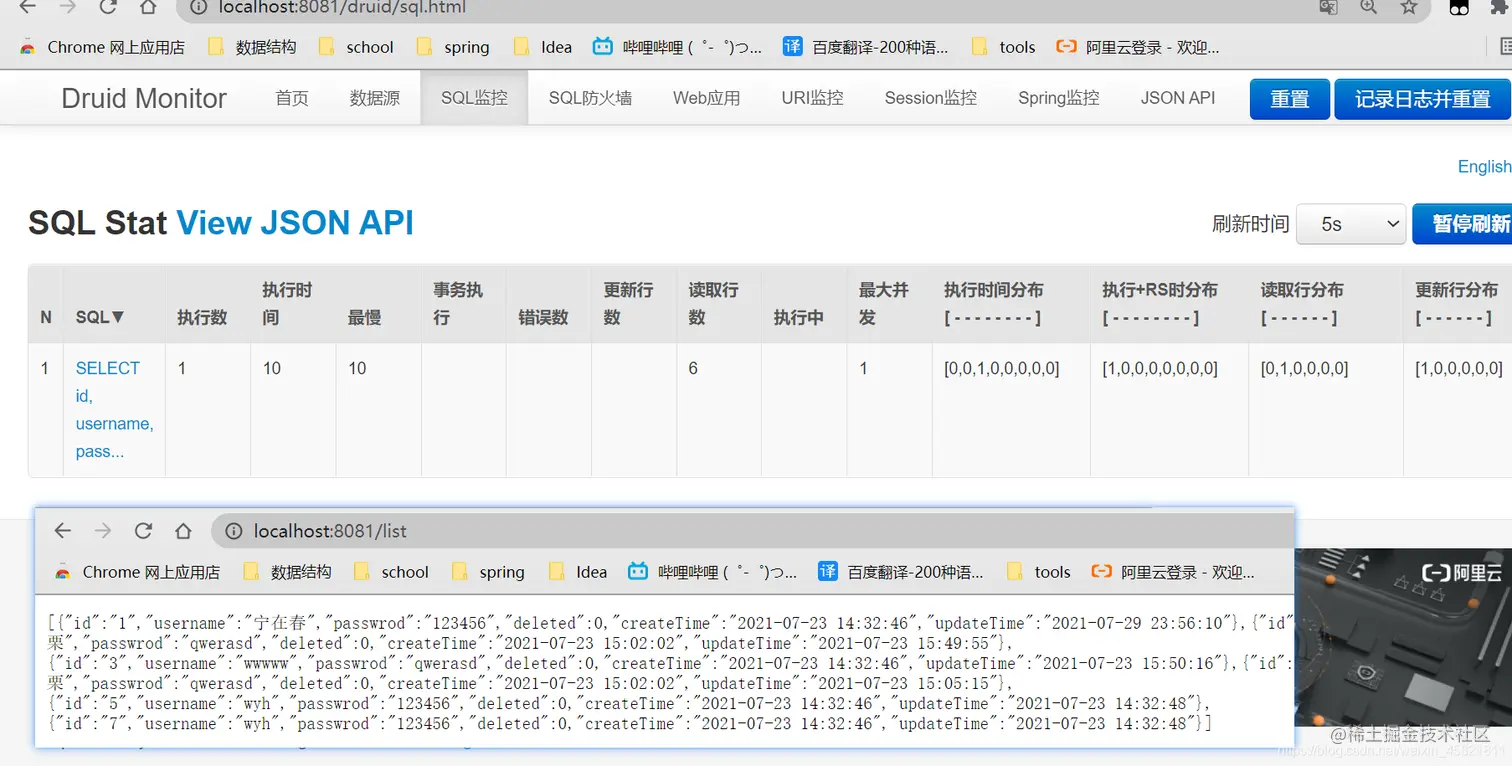Viewport: 1512px width, 766px height.
Task: Click the reload icon in the localhost:8081/list window
Action: point(143,531)
